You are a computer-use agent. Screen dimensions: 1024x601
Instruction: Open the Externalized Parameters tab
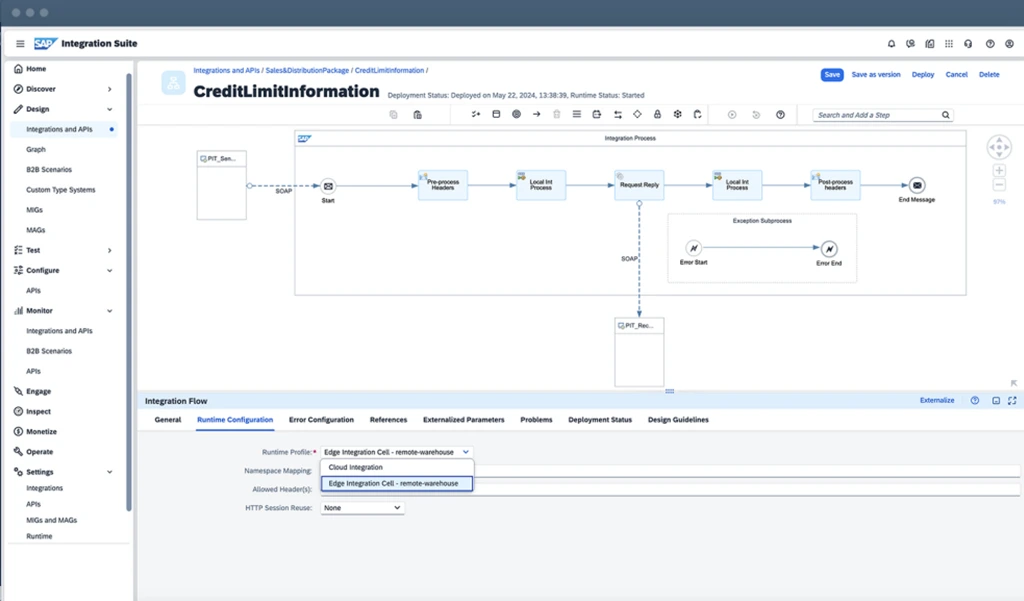click(464, 419)
